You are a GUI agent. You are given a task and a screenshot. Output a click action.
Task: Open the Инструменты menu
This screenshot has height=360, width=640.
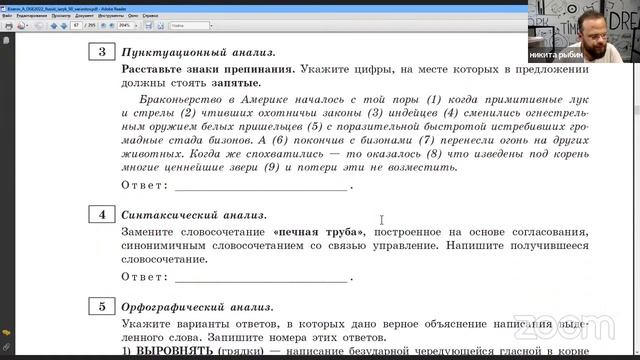[x=111, y=16]
